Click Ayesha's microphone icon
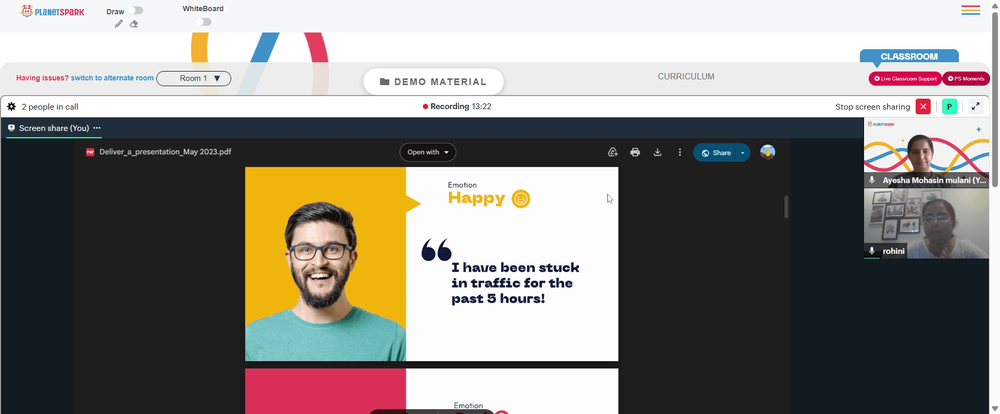The height and width of the screenshot is (414, 1000). pos(872,181)
